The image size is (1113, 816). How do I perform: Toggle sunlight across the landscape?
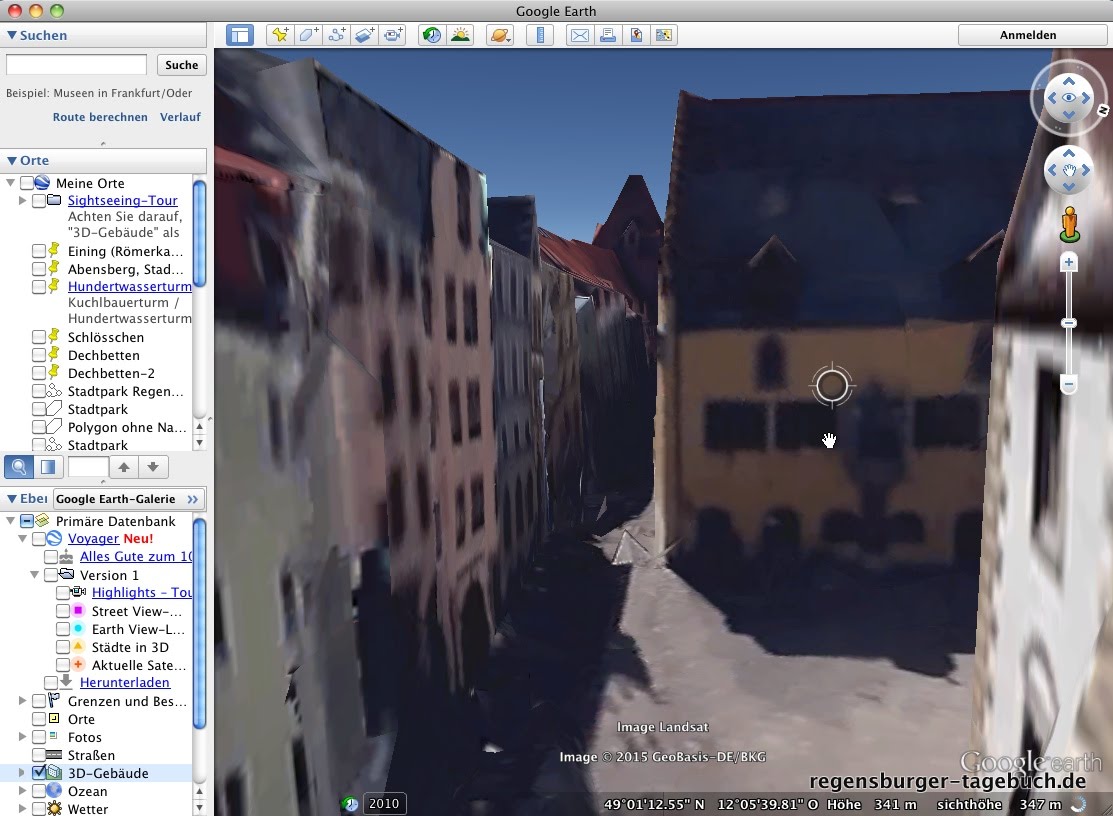tap(460, 35)
